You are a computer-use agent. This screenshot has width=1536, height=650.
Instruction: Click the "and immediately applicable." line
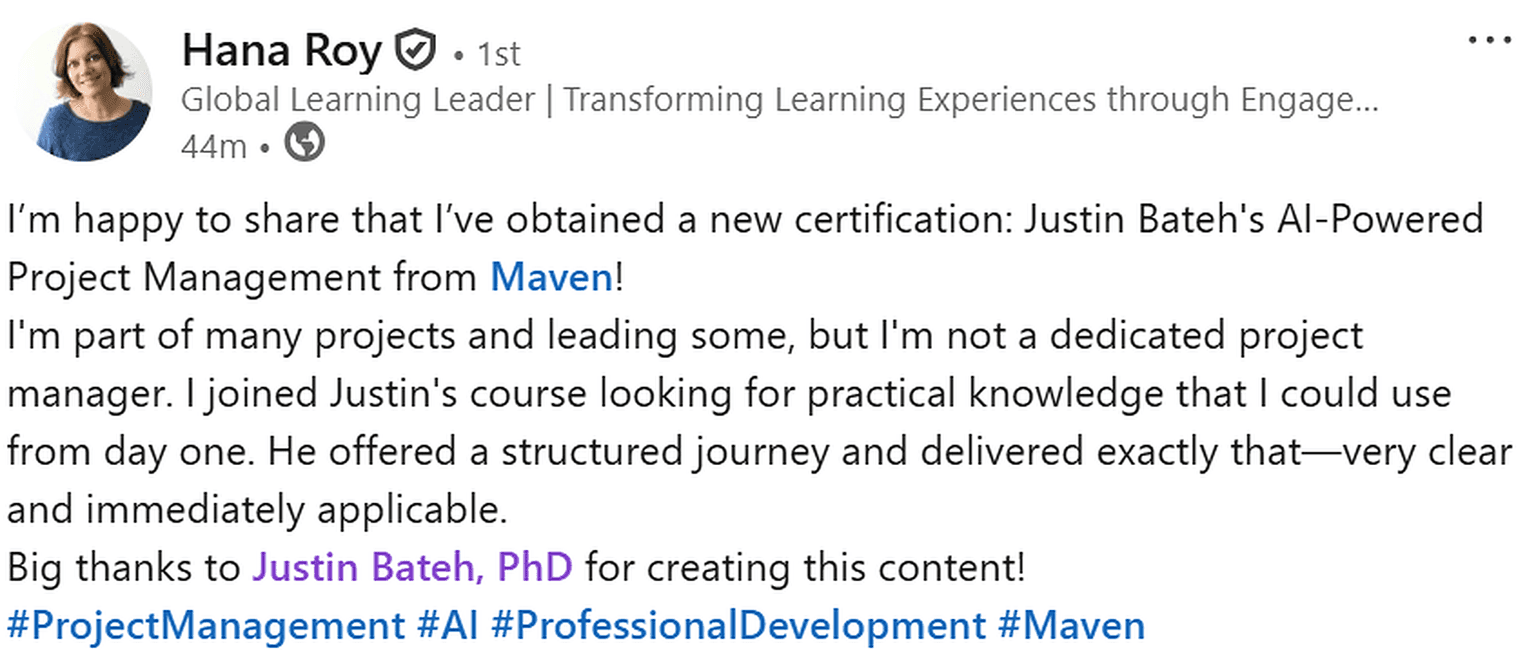(x=256, y=510)
